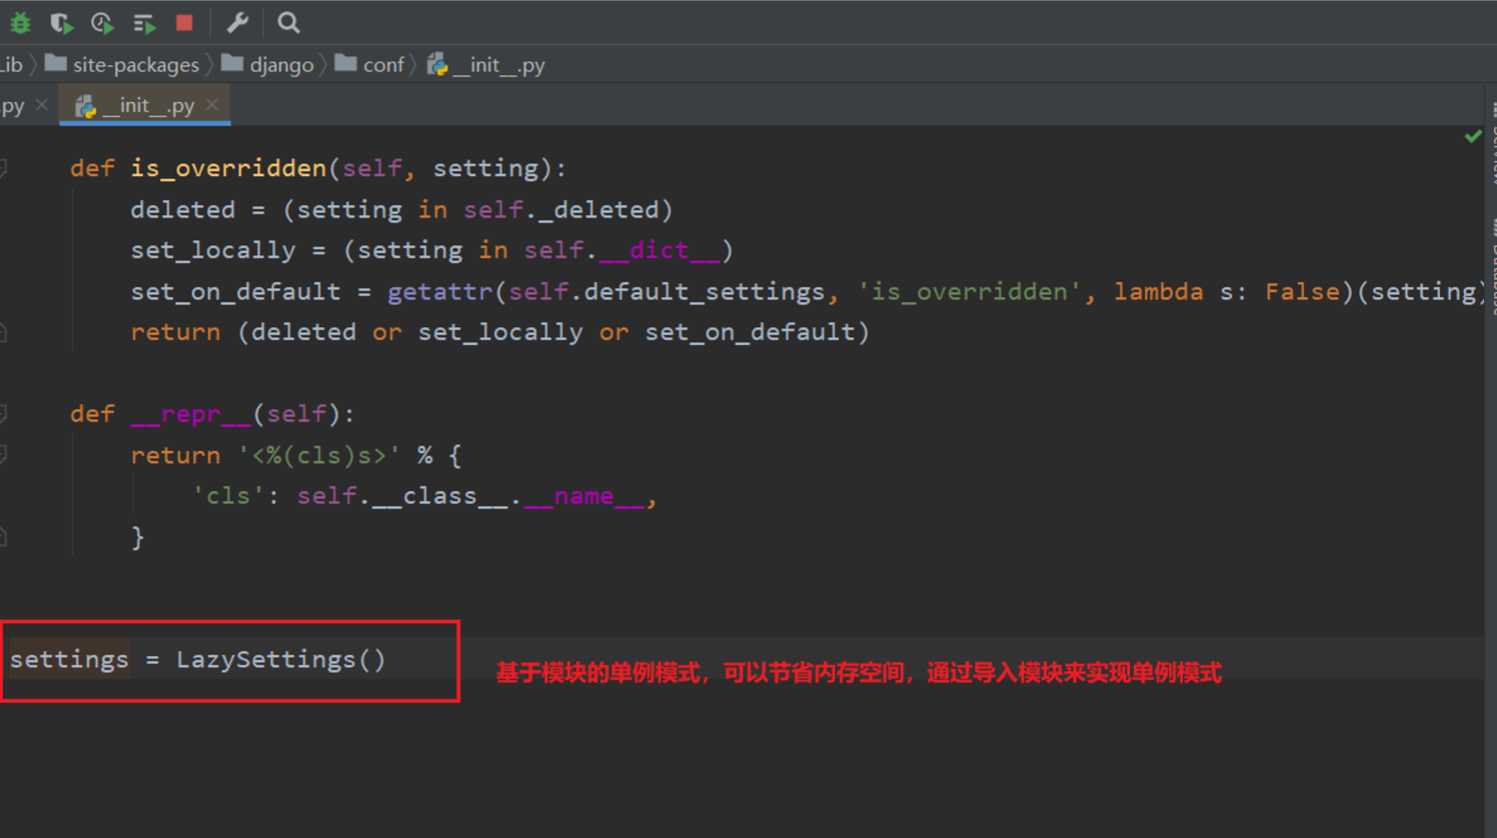Select conf folder in breadcrumb
This screenshot has height=838, width=1497.
(369, 65)
